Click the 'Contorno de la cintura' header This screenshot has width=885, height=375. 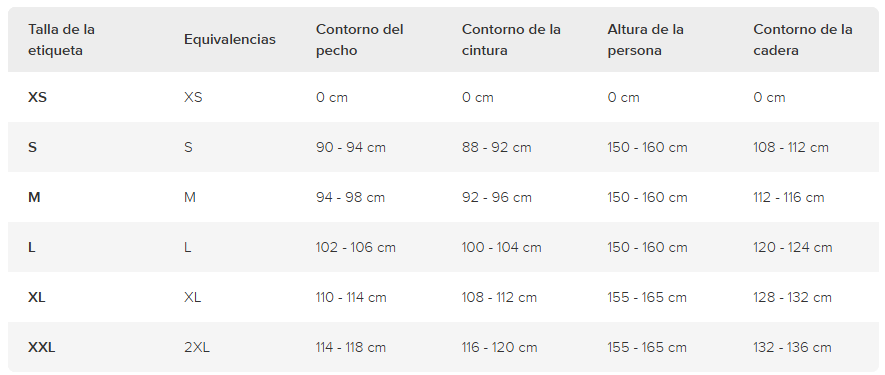click(x=511, y=40)
